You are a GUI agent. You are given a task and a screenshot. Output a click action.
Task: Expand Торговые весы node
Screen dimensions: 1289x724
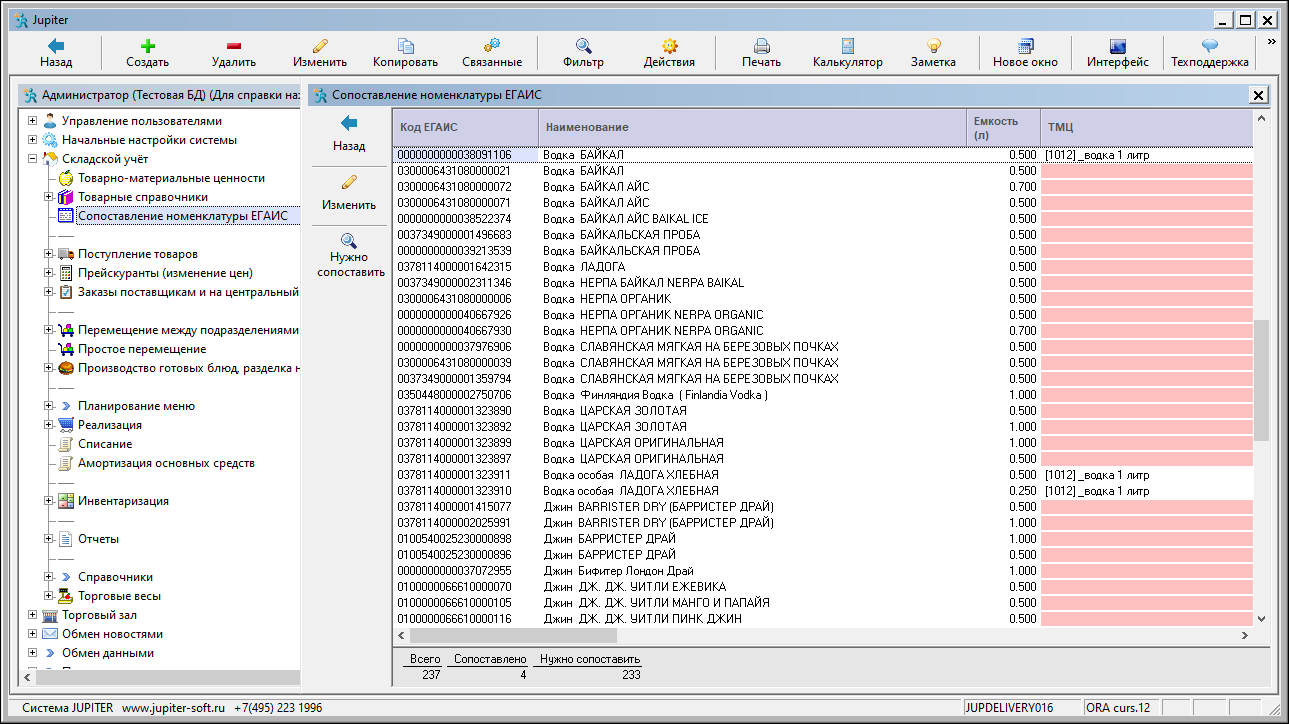click(x=49, y=596)
